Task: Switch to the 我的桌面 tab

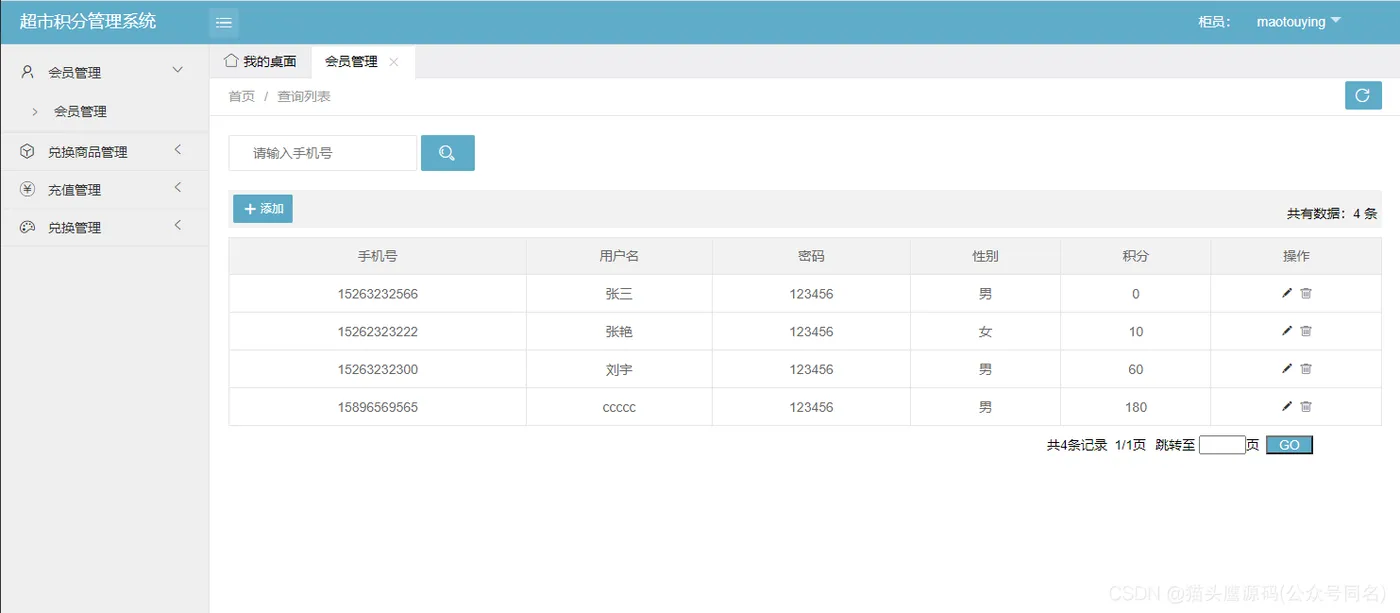Action: 260,62
